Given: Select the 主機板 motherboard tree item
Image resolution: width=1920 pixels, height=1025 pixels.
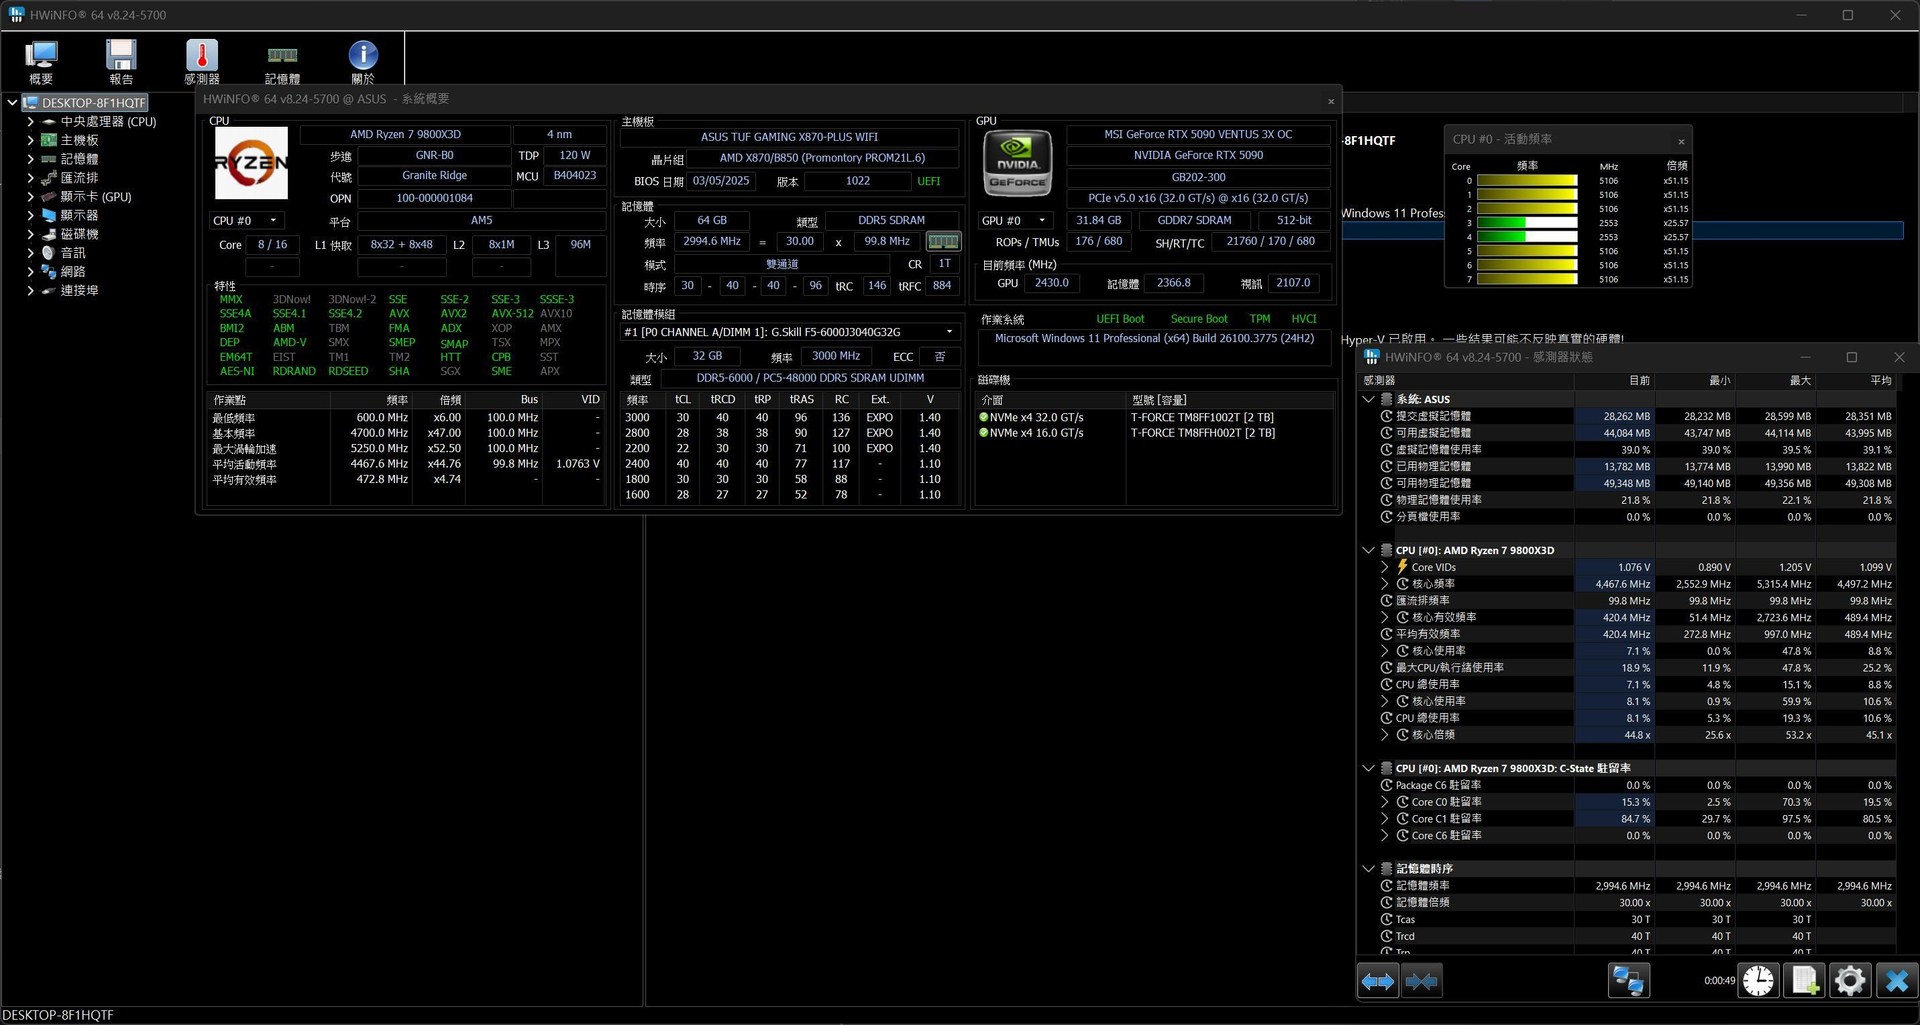Looking at the screenshot, I should [79, 141].
